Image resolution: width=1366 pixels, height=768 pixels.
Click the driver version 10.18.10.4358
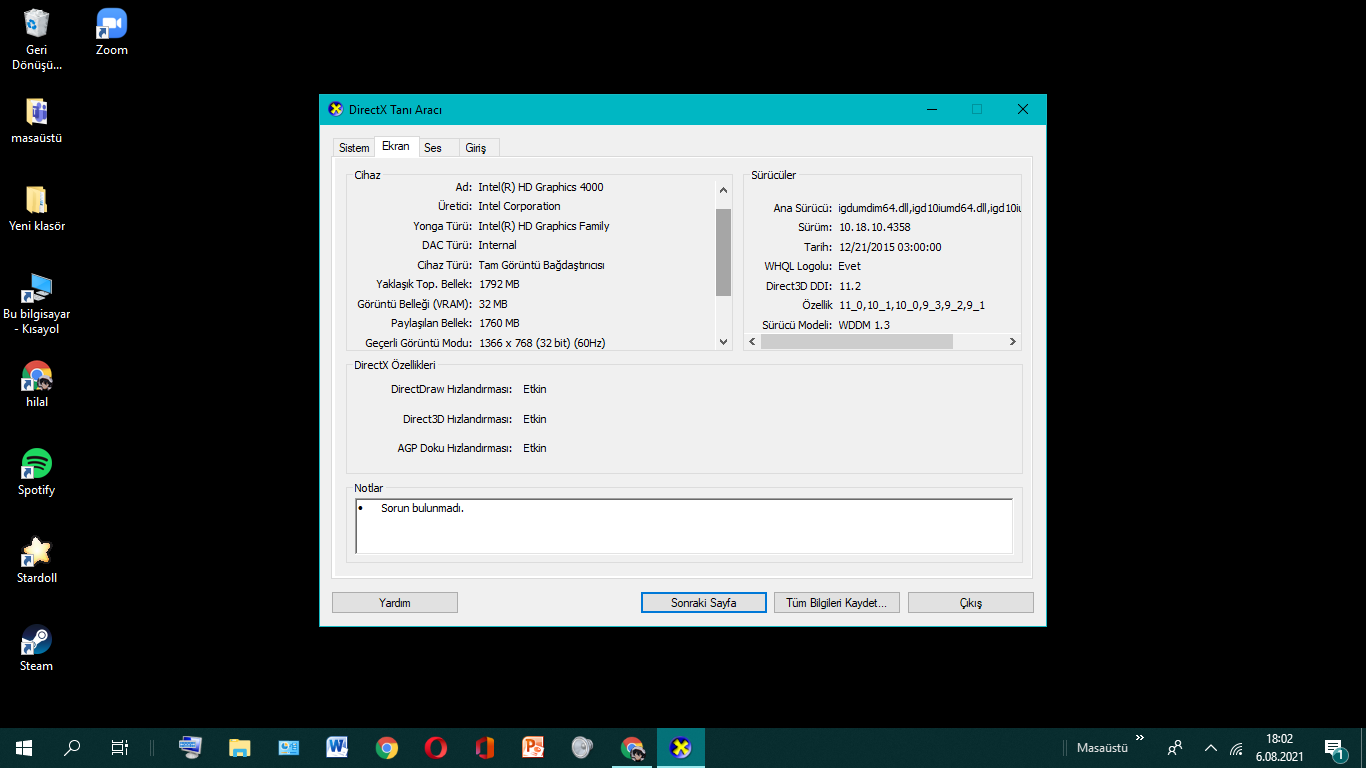pyautogui.click(x=874, y=227)
